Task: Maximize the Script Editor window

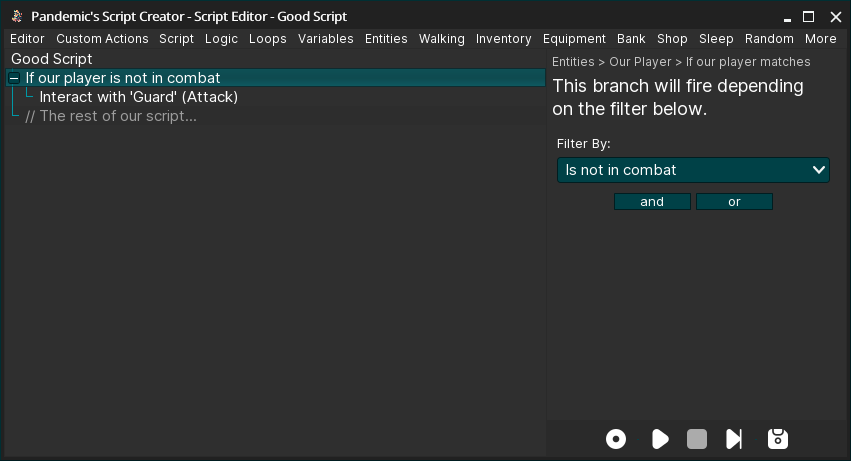Action: (x=808, y=16)
